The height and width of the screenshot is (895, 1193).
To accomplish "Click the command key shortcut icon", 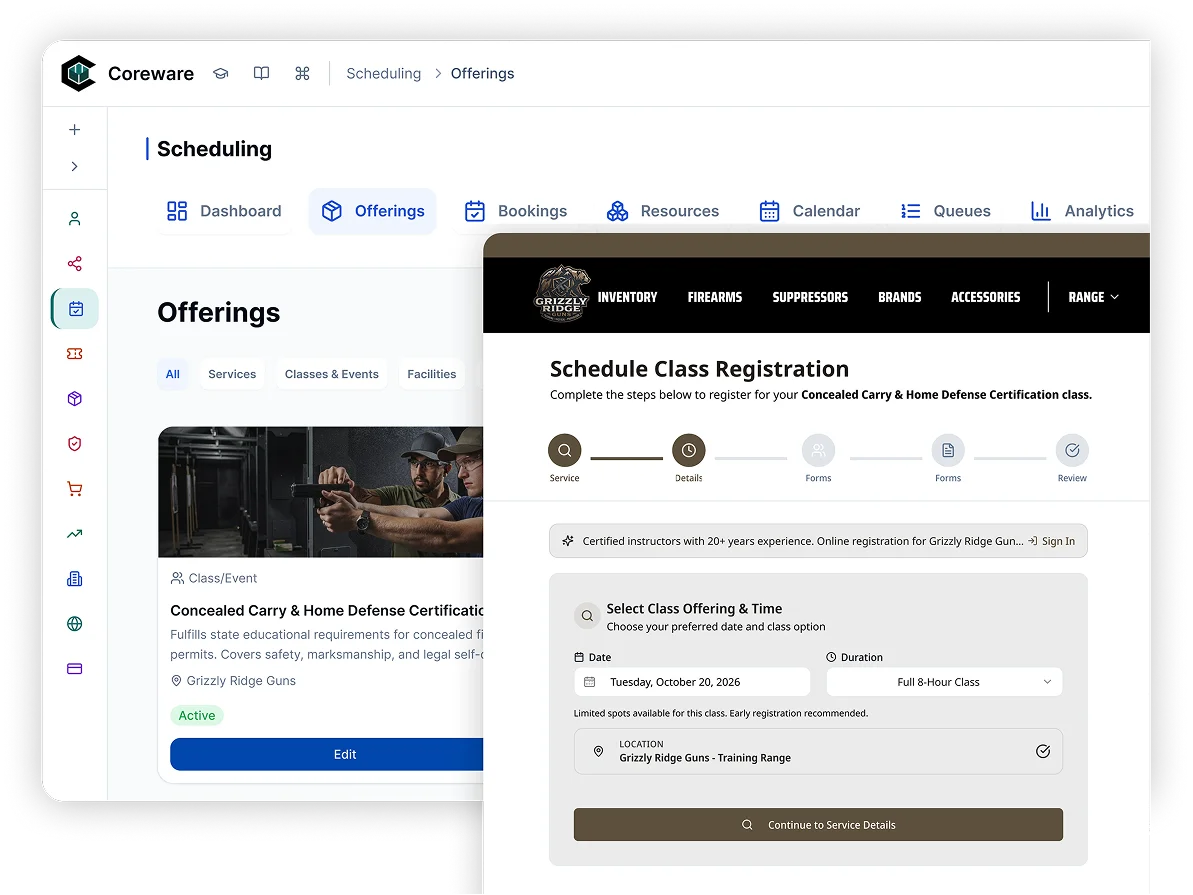I will click(x=302, y=73).
